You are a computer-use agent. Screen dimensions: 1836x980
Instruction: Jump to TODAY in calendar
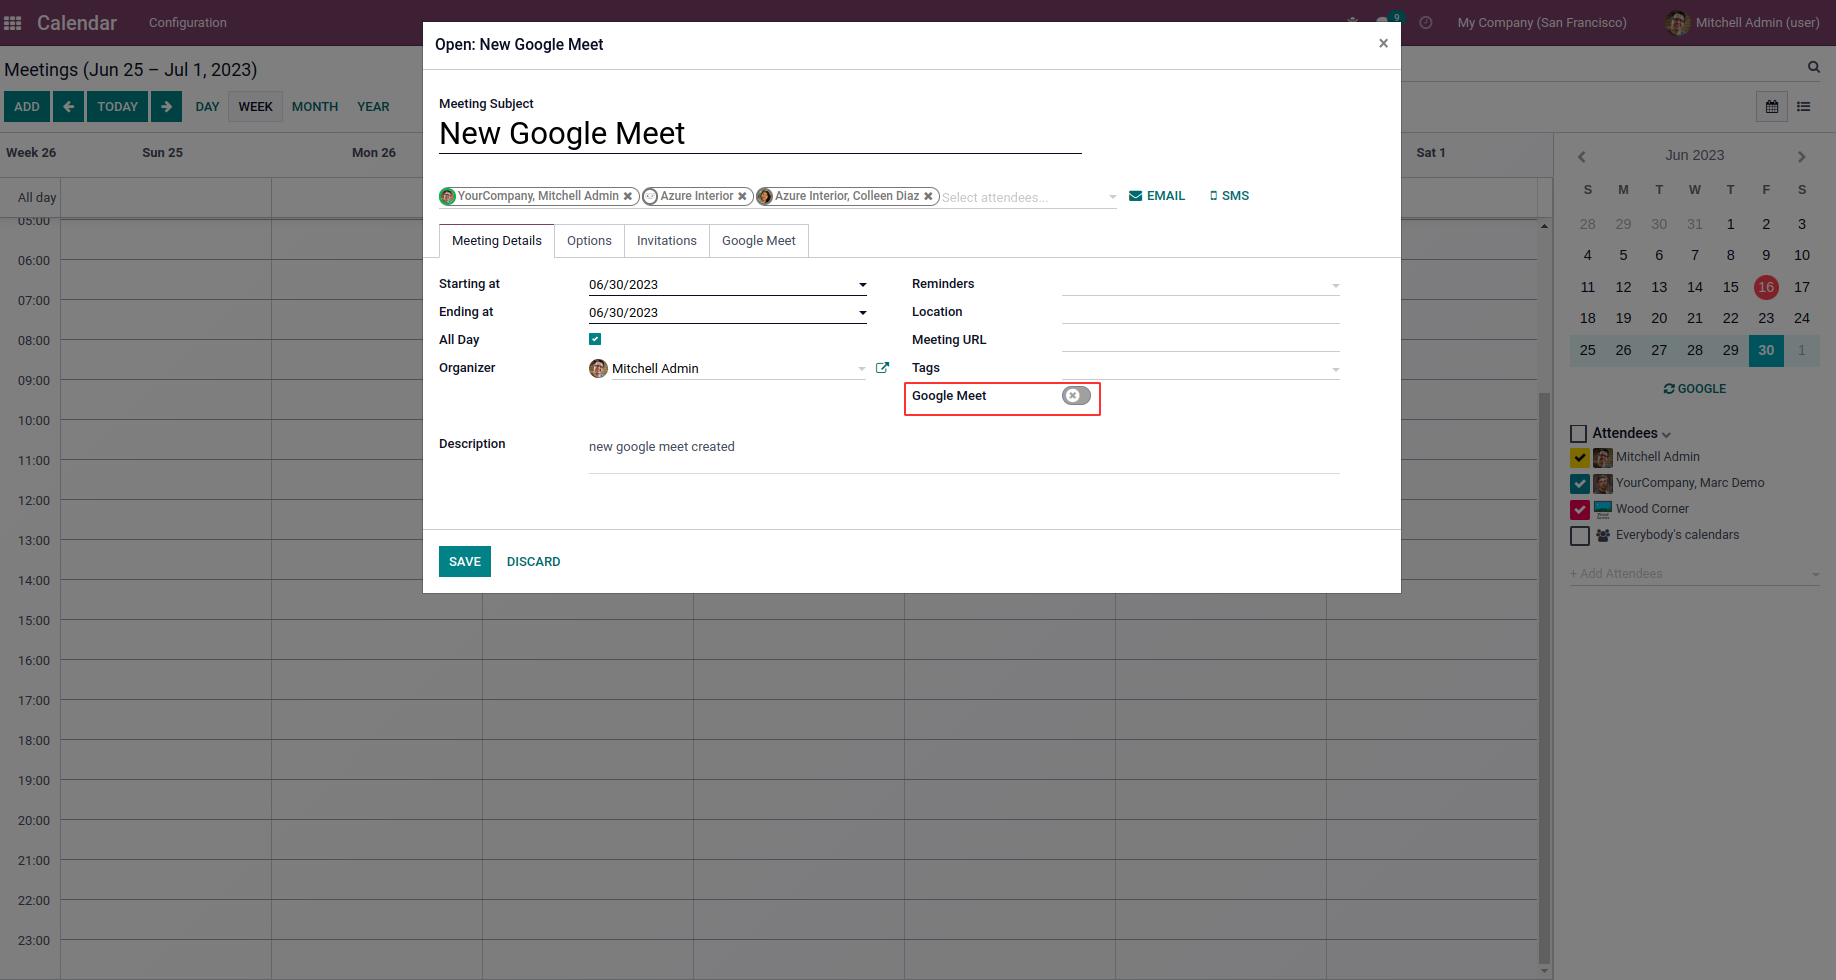(118, 107)
